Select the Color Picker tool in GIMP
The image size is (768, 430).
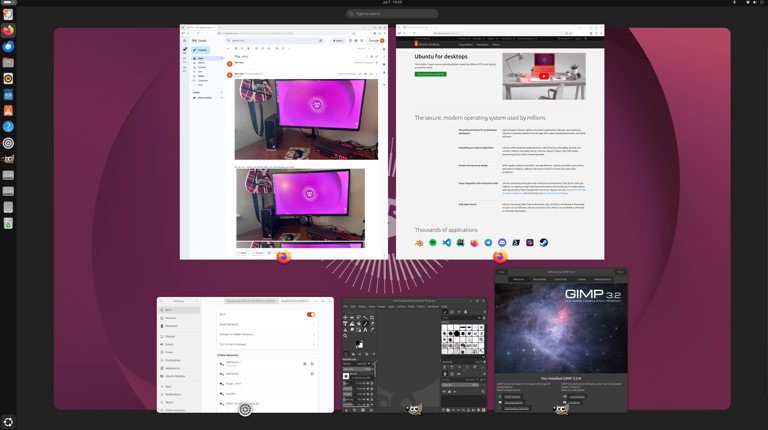pos(372,330)
